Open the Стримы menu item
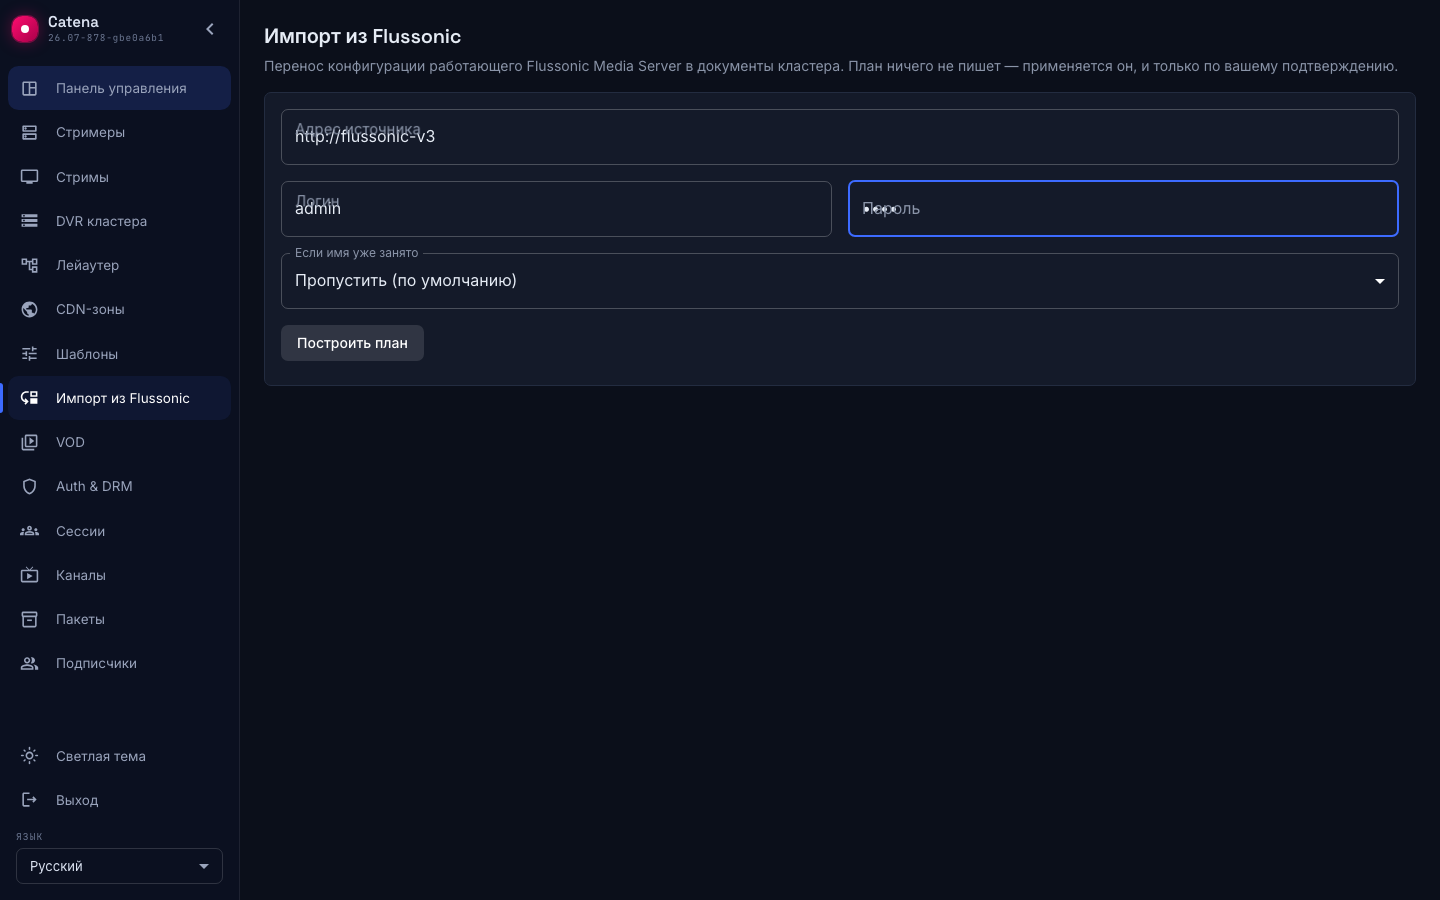Viewport: 1440px width, 900px height. coord(120,177)
